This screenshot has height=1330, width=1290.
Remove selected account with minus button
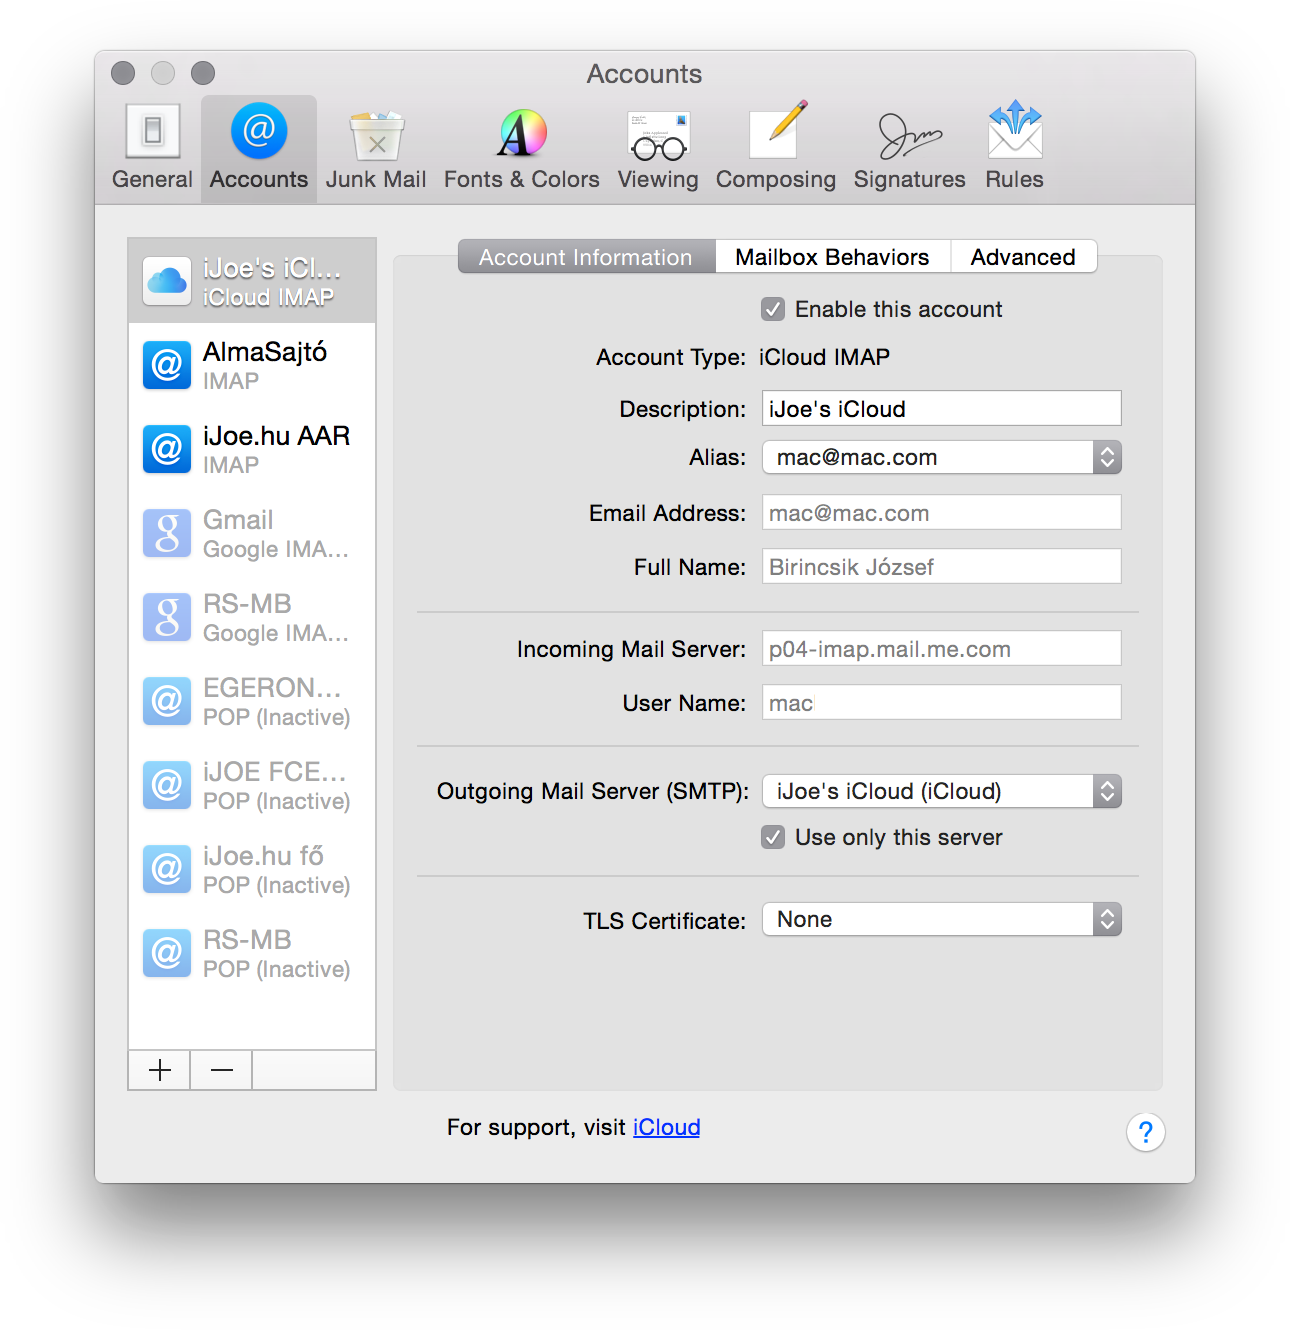pyautogui.click(x=222, y=1070)
